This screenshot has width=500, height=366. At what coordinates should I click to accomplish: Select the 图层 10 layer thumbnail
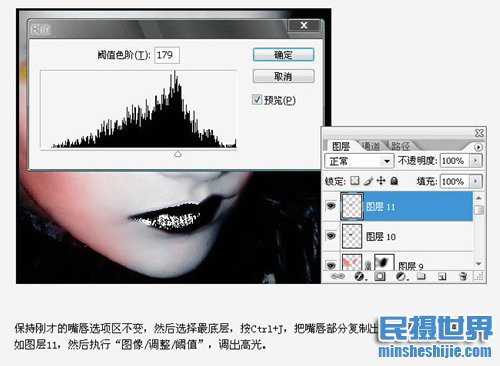(x=352, y=236)
